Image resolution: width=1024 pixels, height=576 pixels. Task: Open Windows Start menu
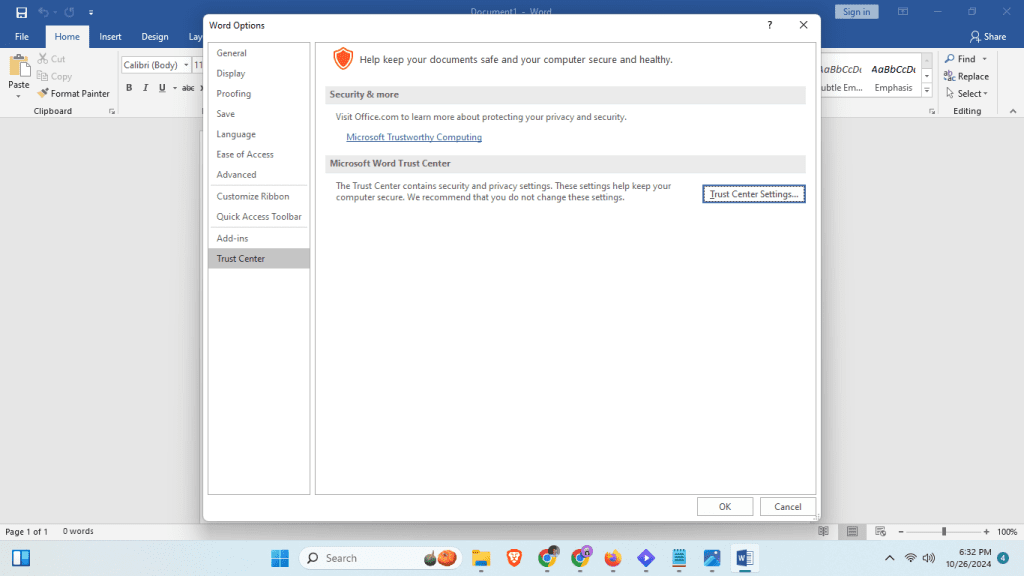280,558
